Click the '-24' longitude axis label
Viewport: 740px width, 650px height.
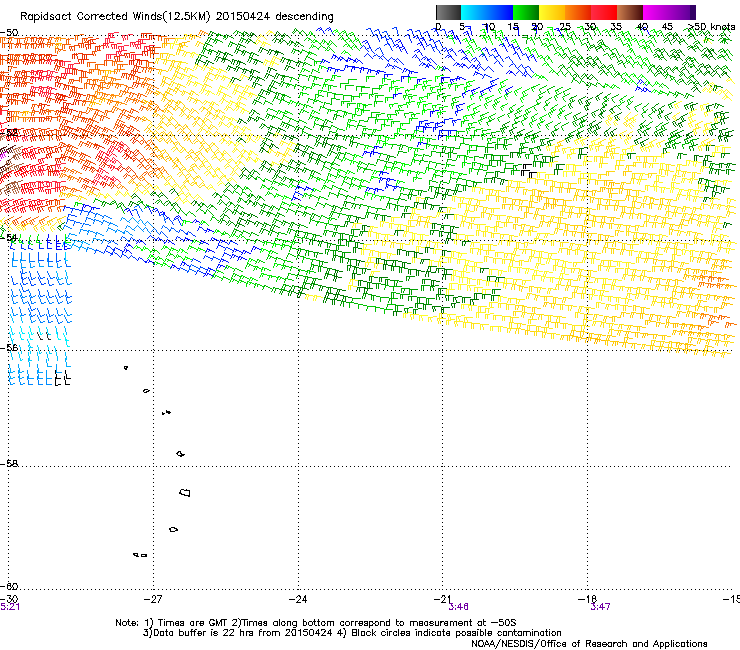[x=298, y=599]
